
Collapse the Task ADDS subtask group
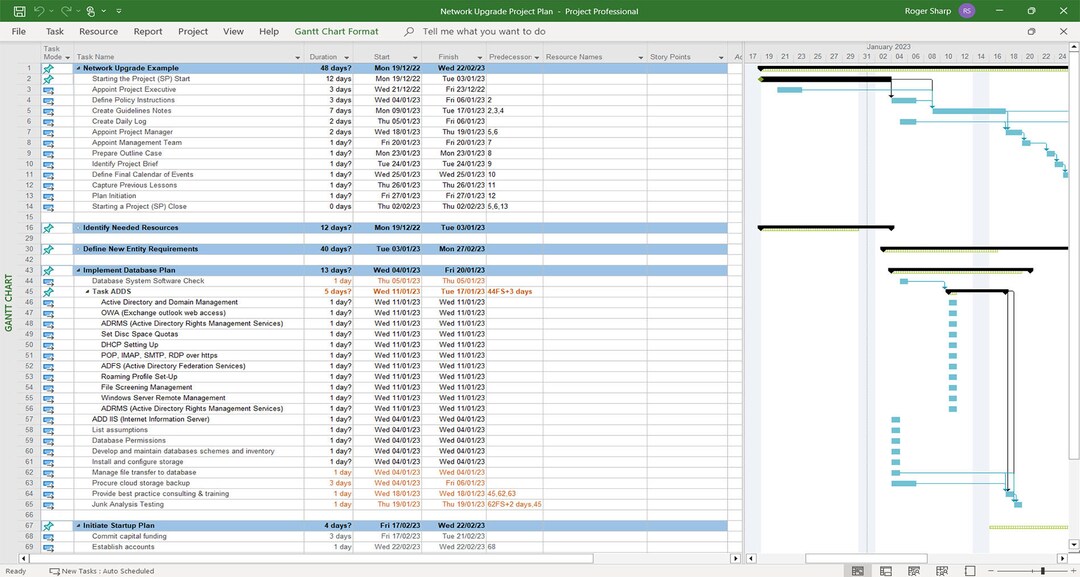coord(88,290)
